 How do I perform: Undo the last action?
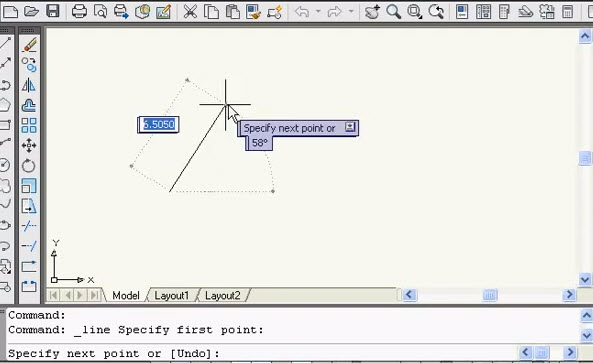click(302, 11)
